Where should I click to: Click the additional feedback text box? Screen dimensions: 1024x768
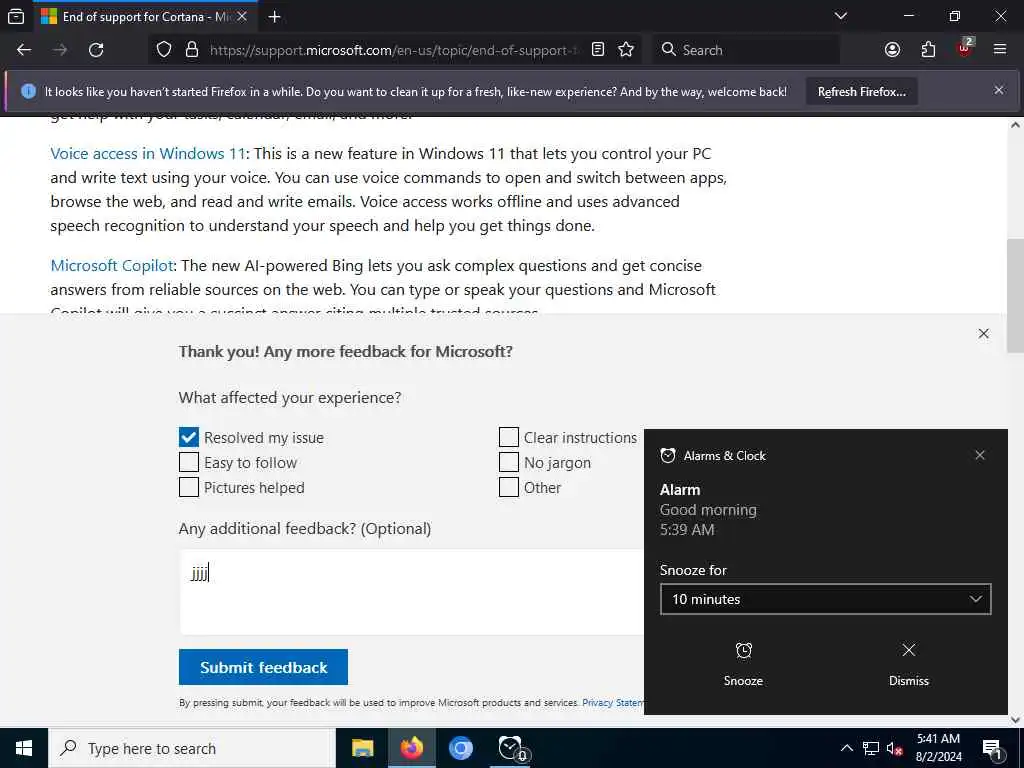tap(411, 592)
